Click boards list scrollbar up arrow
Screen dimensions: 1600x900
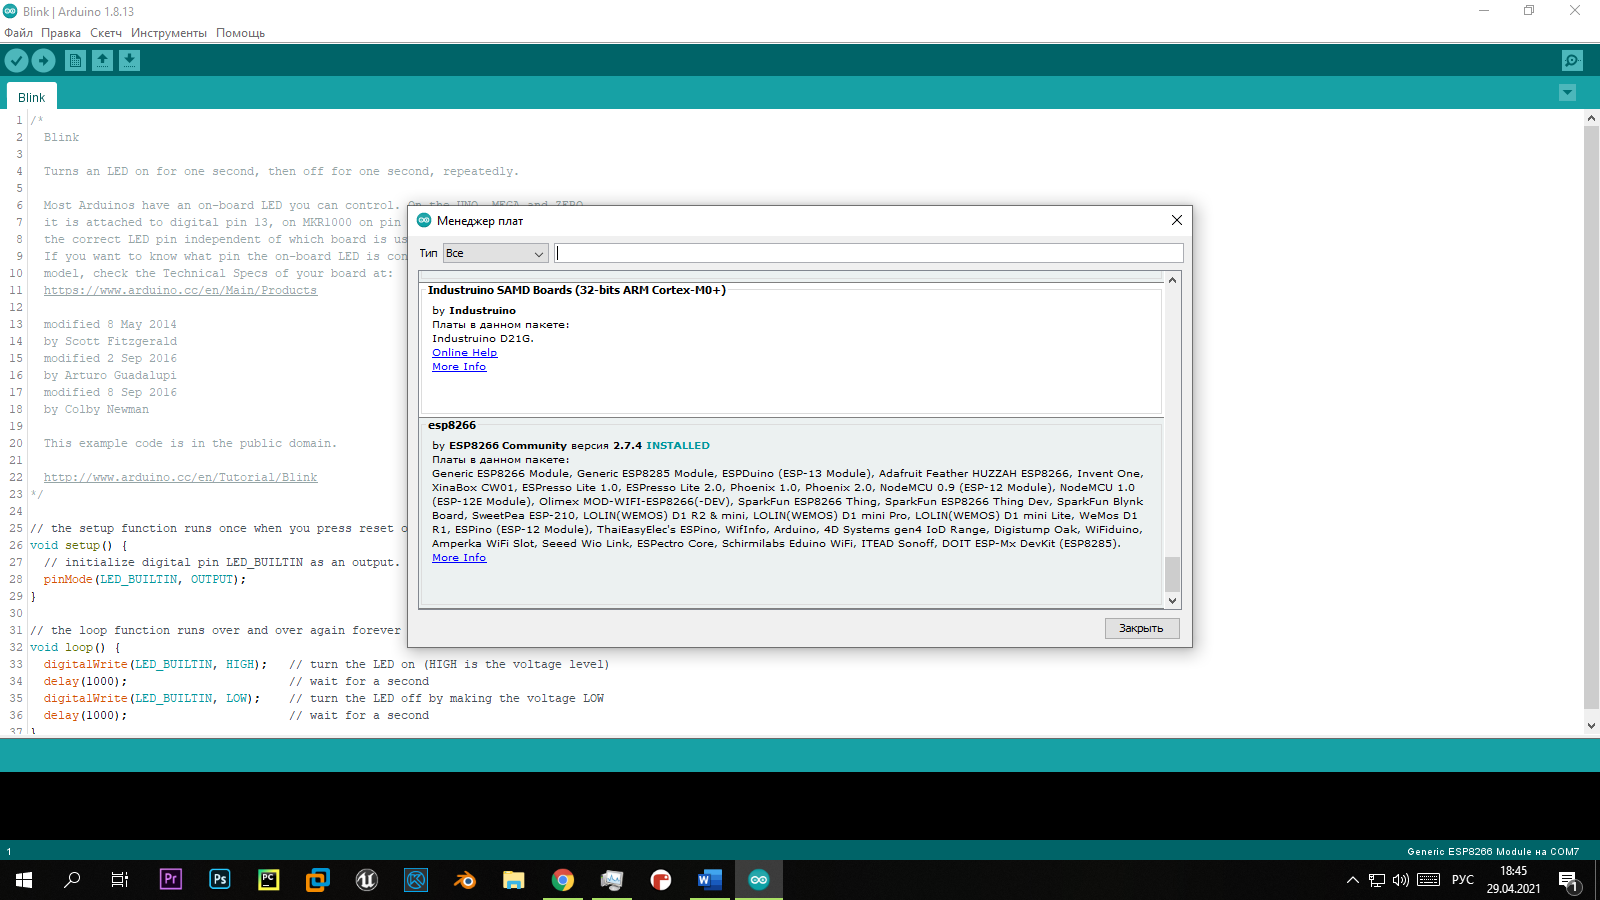tap(1172, 280)
